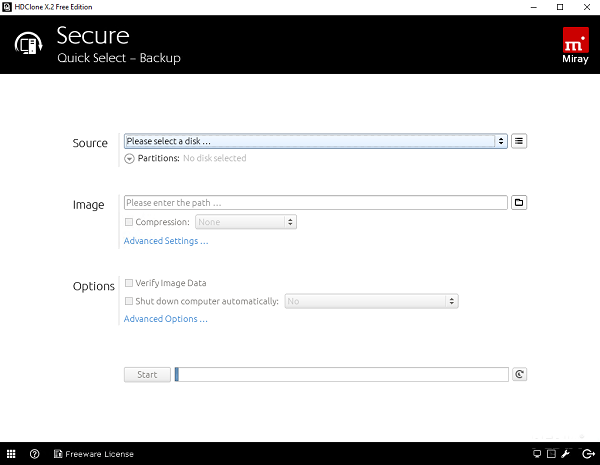
Task: Open the wrench settings icon
Action: coord(565,454)
